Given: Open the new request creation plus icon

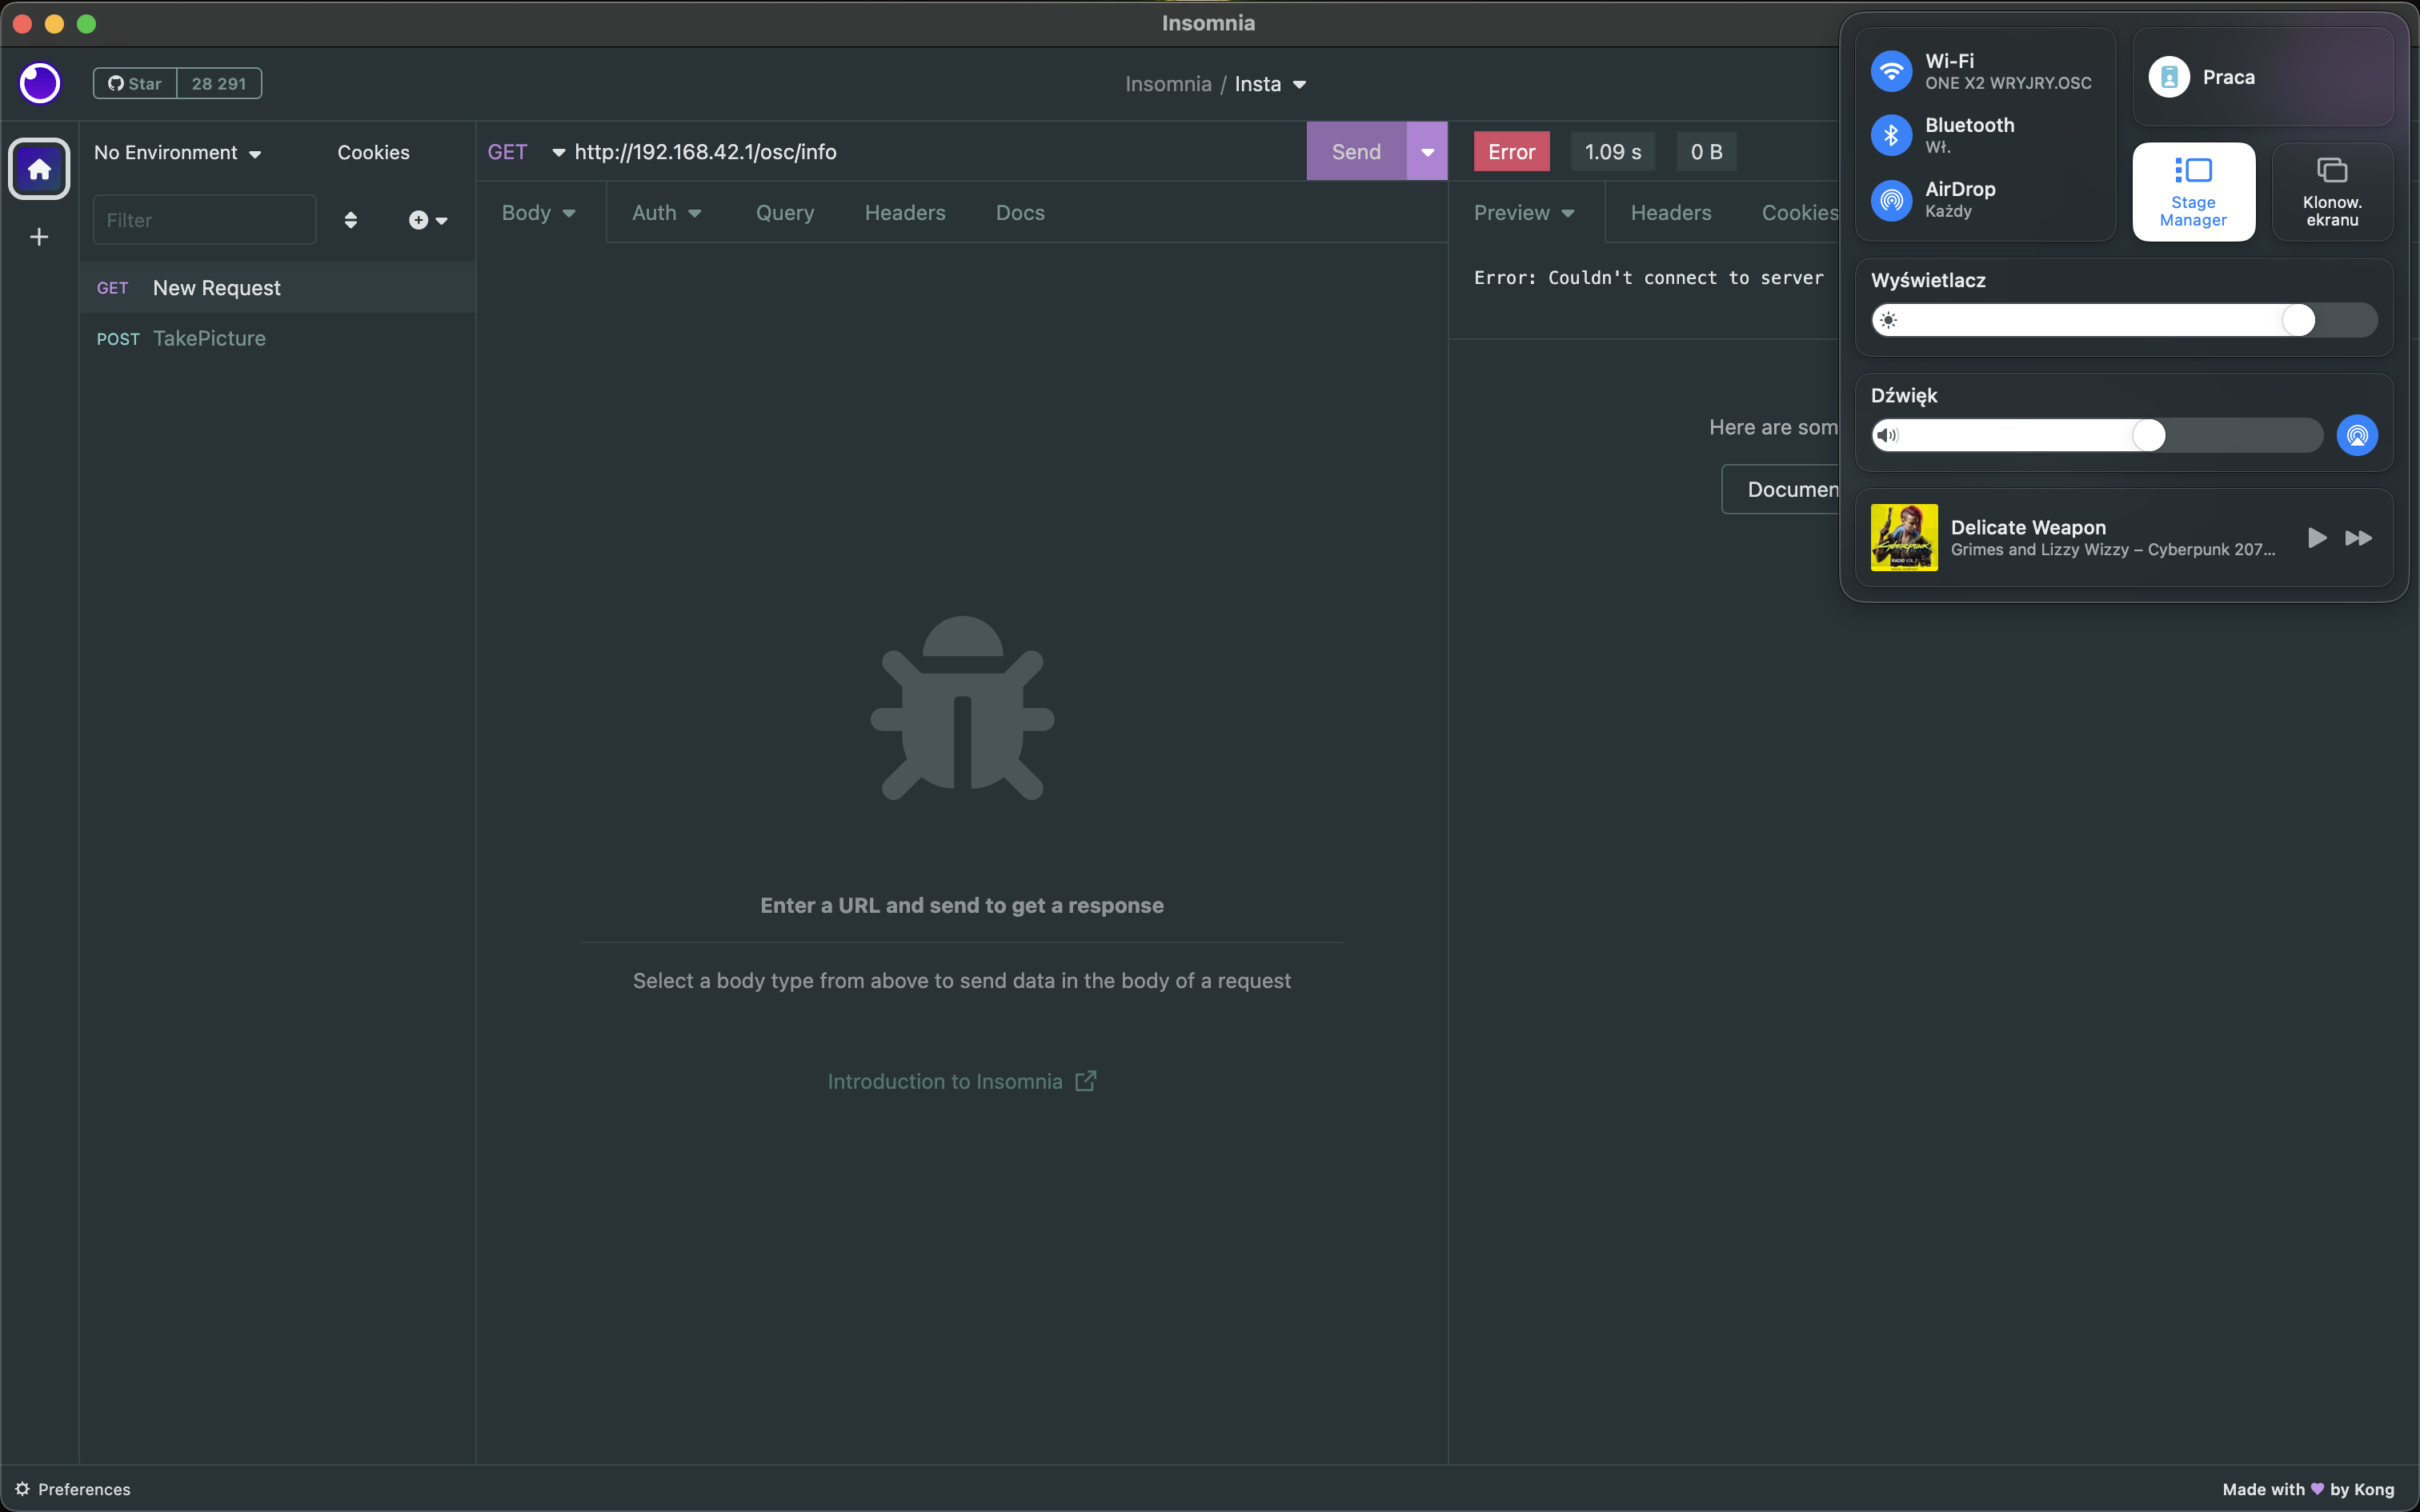Looking at the screenshot, I should [x=418, y=220].
